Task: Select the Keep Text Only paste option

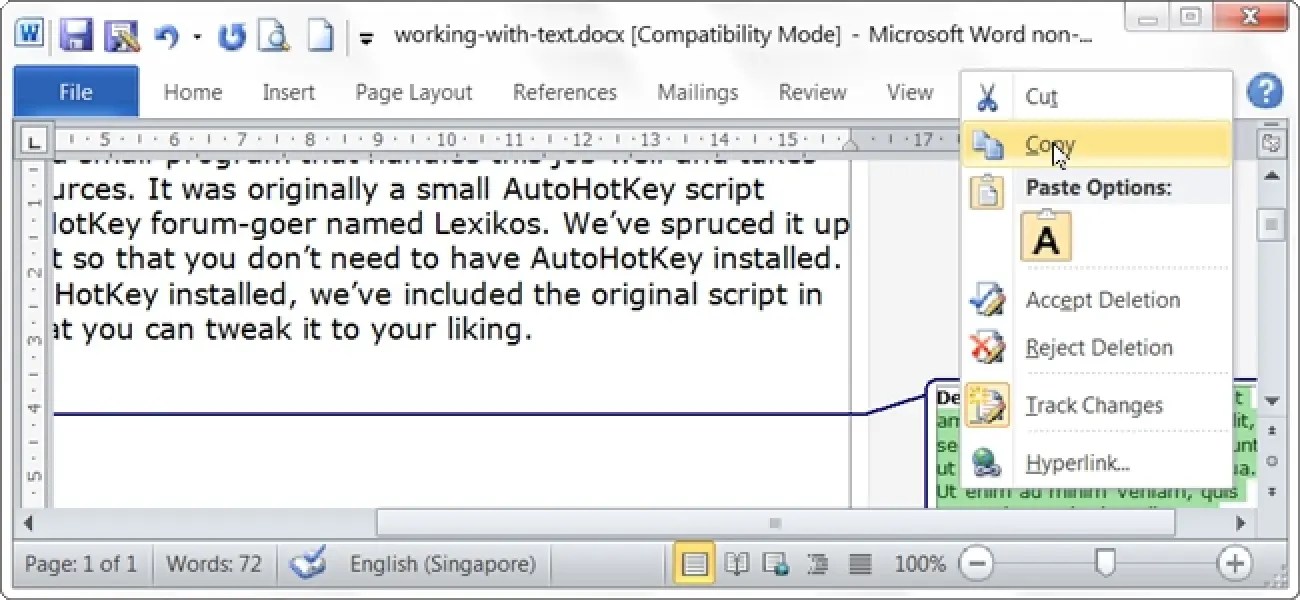Action: tap(1046, 238)
